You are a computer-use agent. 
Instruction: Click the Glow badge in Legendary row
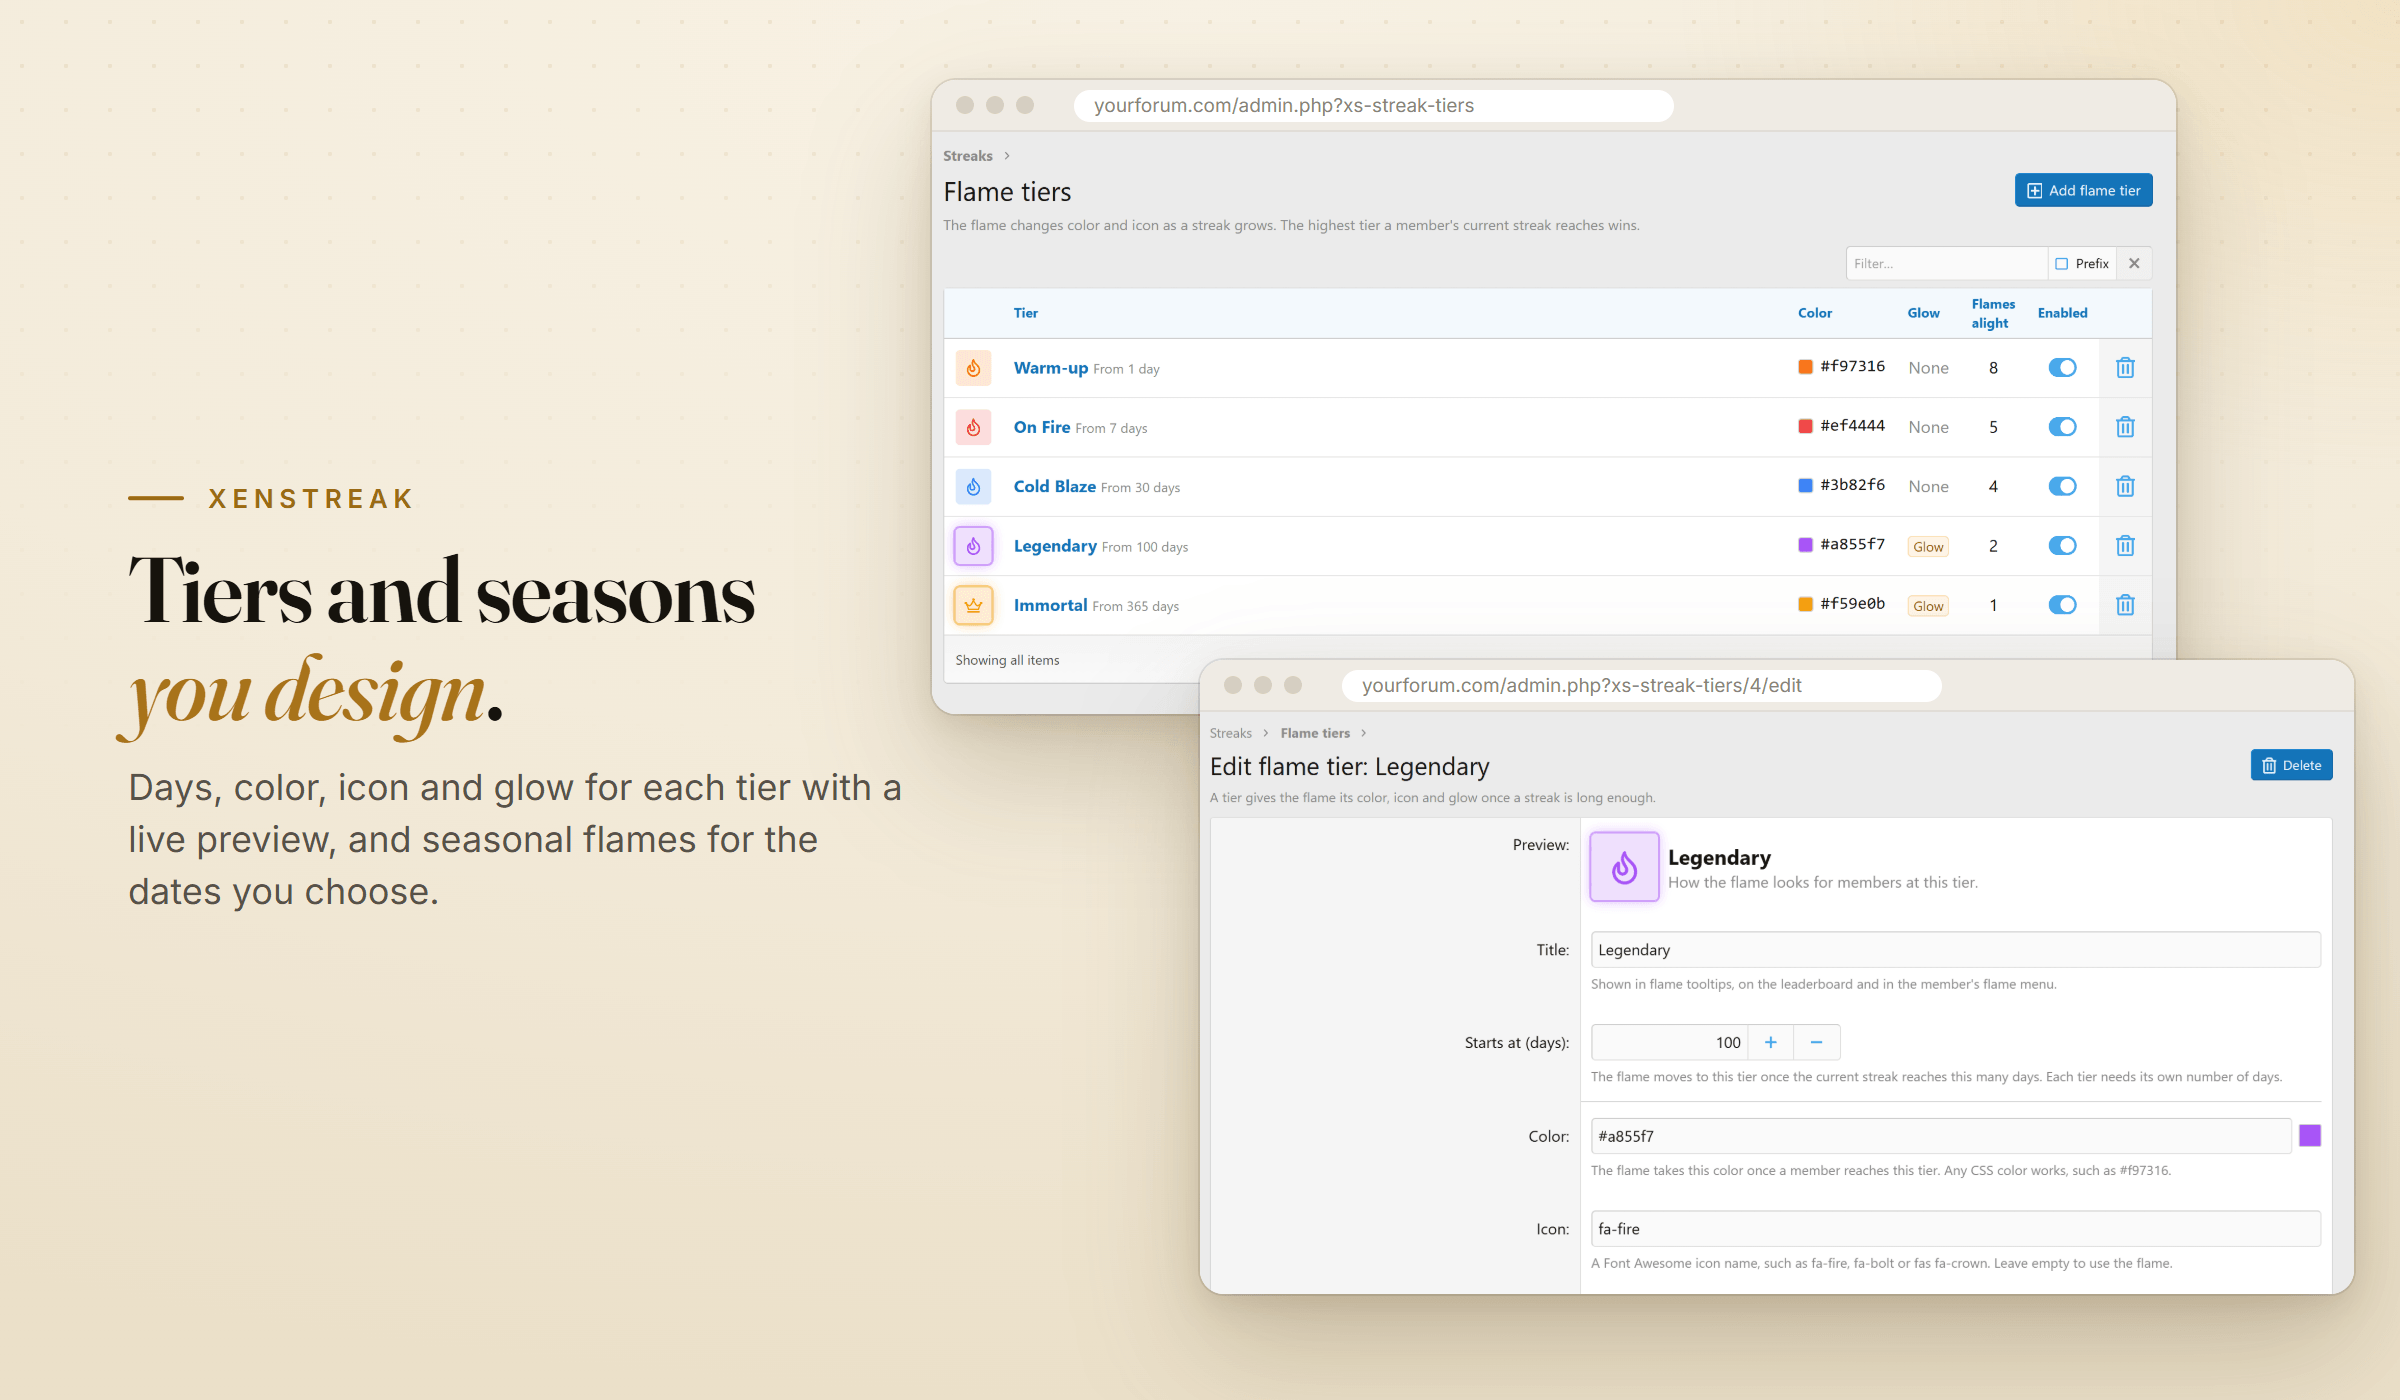click(1928, 547)
